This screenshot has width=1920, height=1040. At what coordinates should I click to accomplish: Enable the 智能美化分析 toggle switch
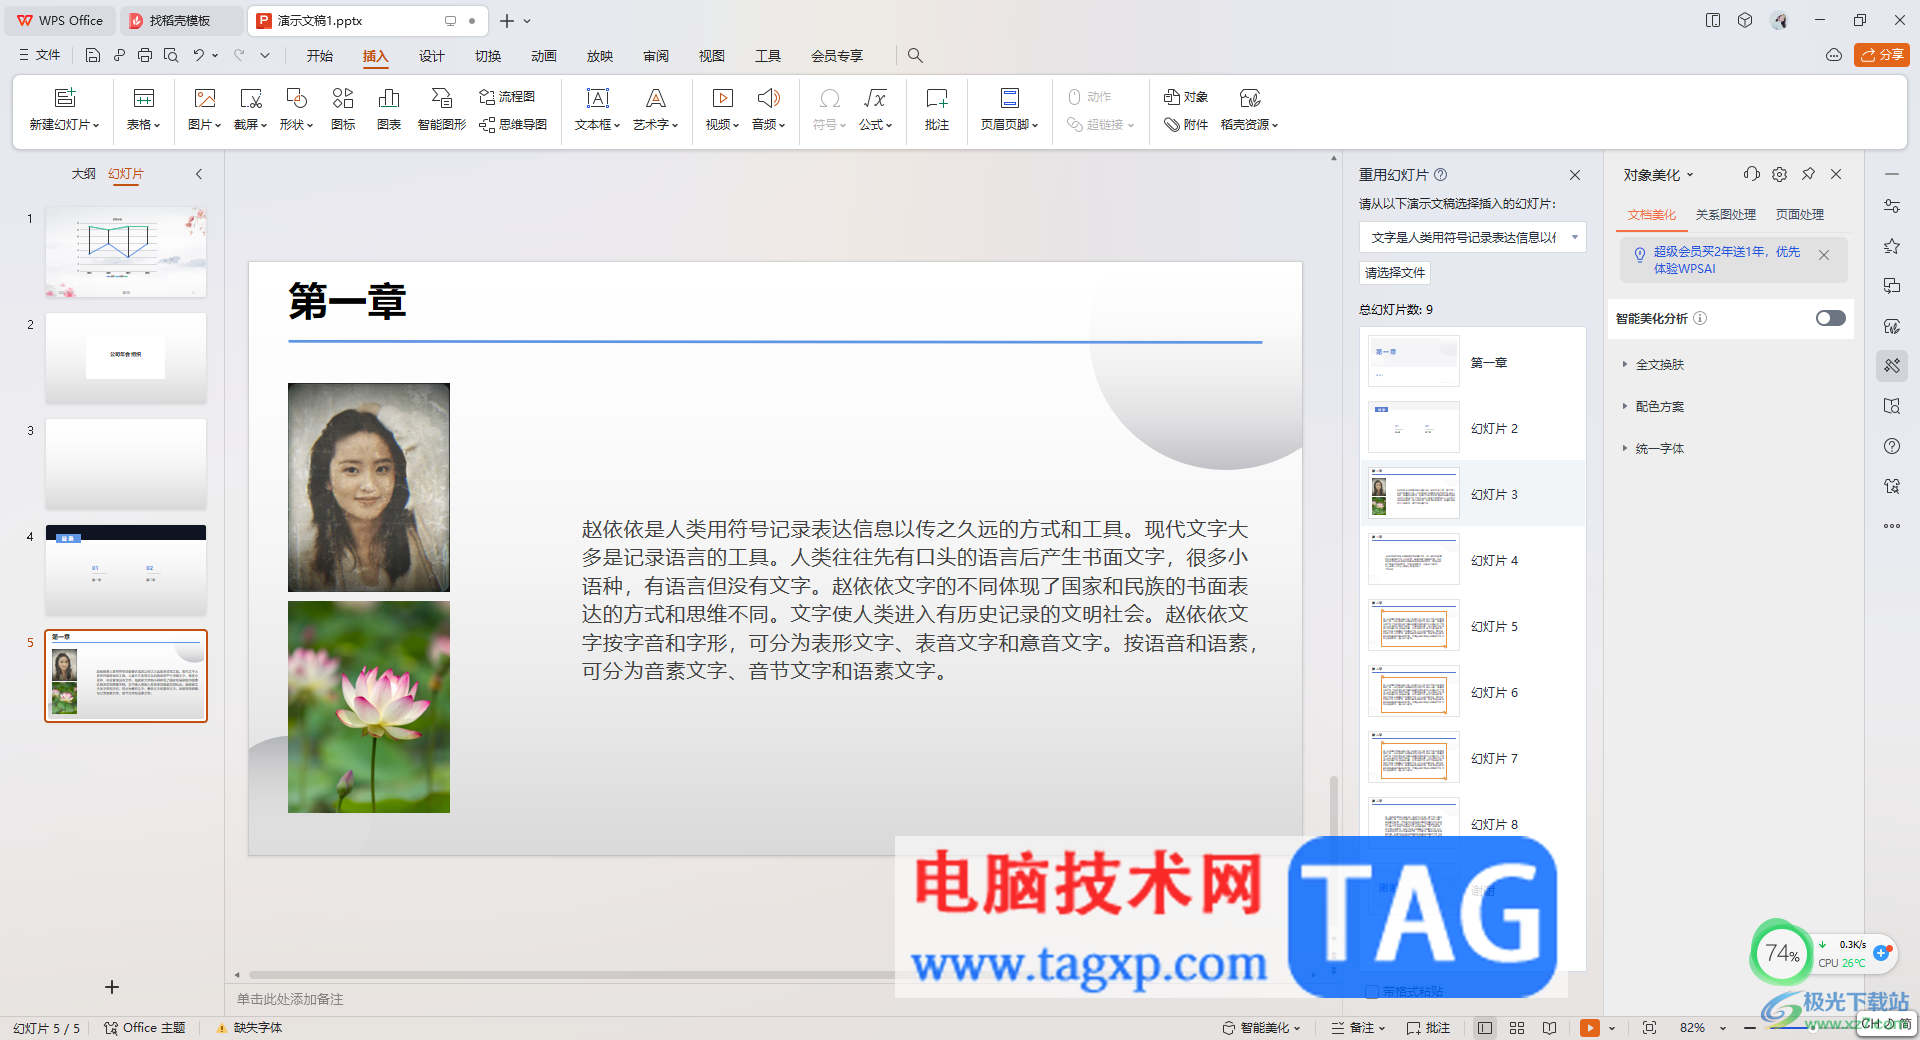pos(1830,318)
